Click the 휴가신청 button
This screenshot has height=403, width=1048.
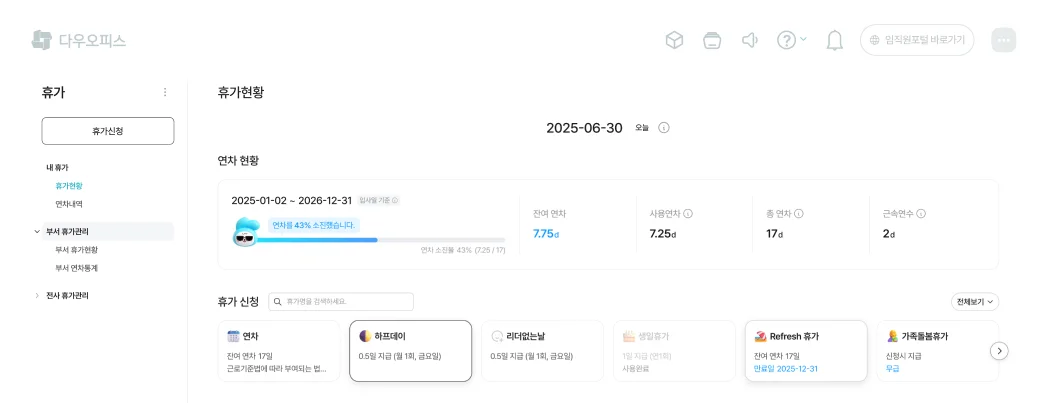click(108, 131)
